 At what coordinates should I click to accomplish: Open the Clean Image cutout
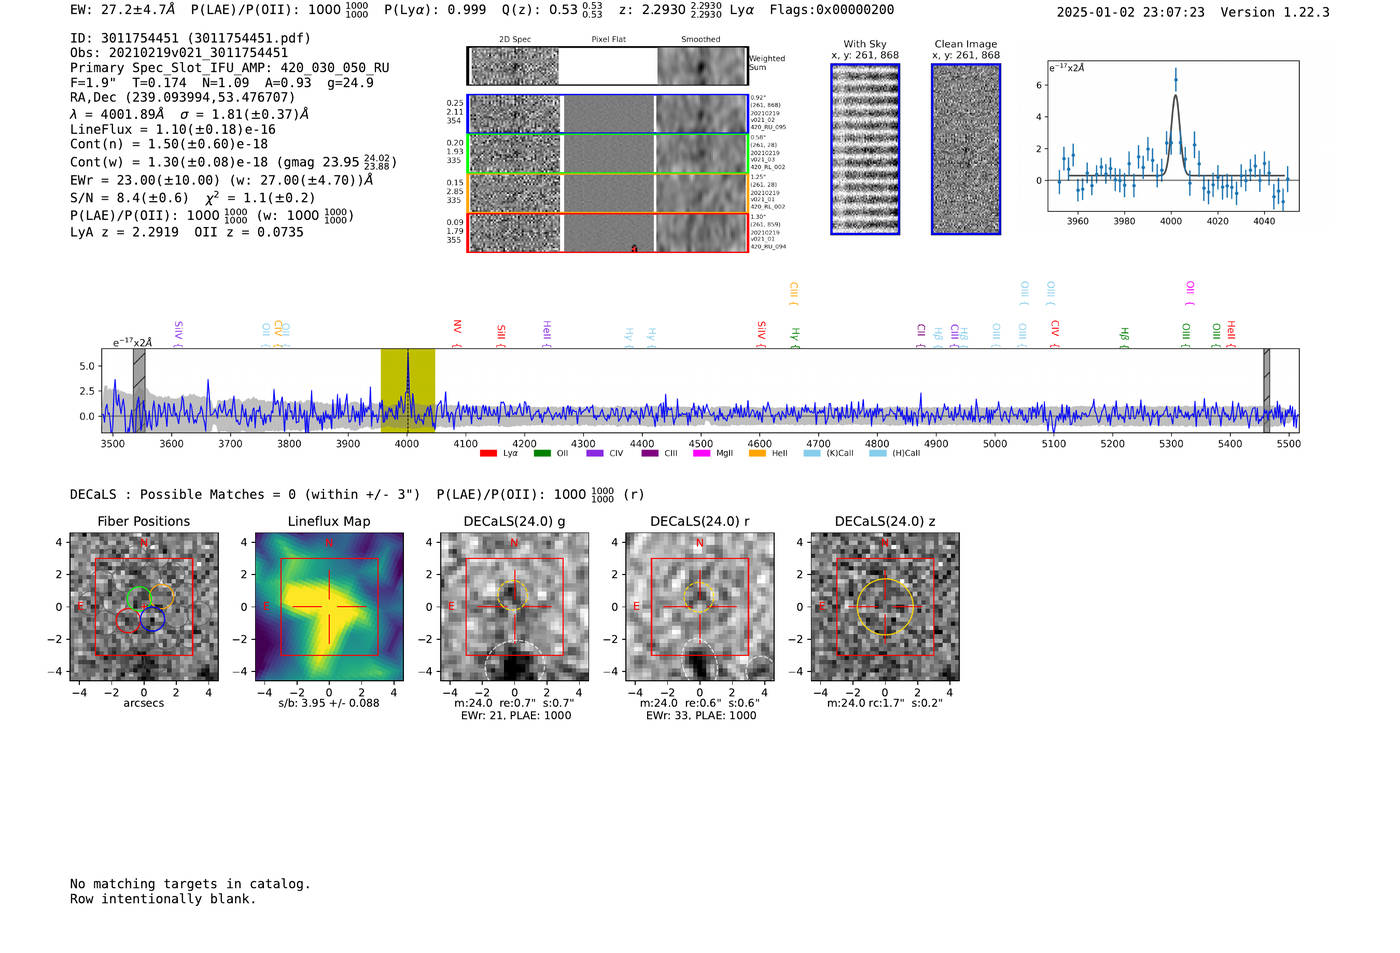966,149
